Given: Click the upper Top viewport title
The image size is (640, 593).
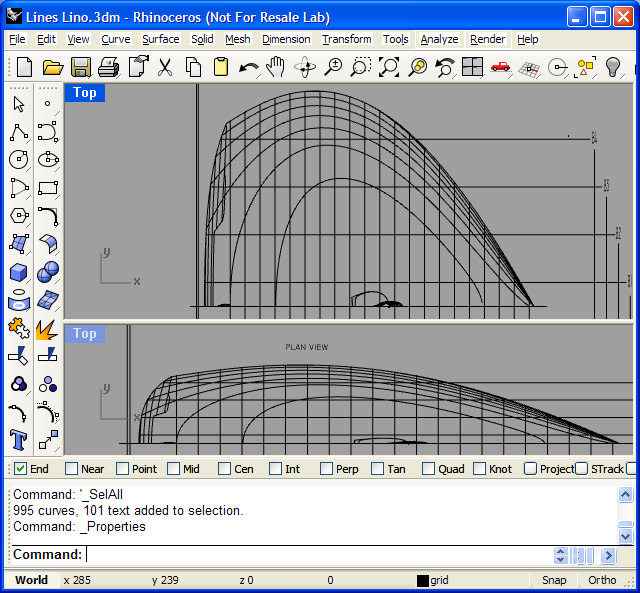Looking at the screenshot, I should click(x=85, y=93).
